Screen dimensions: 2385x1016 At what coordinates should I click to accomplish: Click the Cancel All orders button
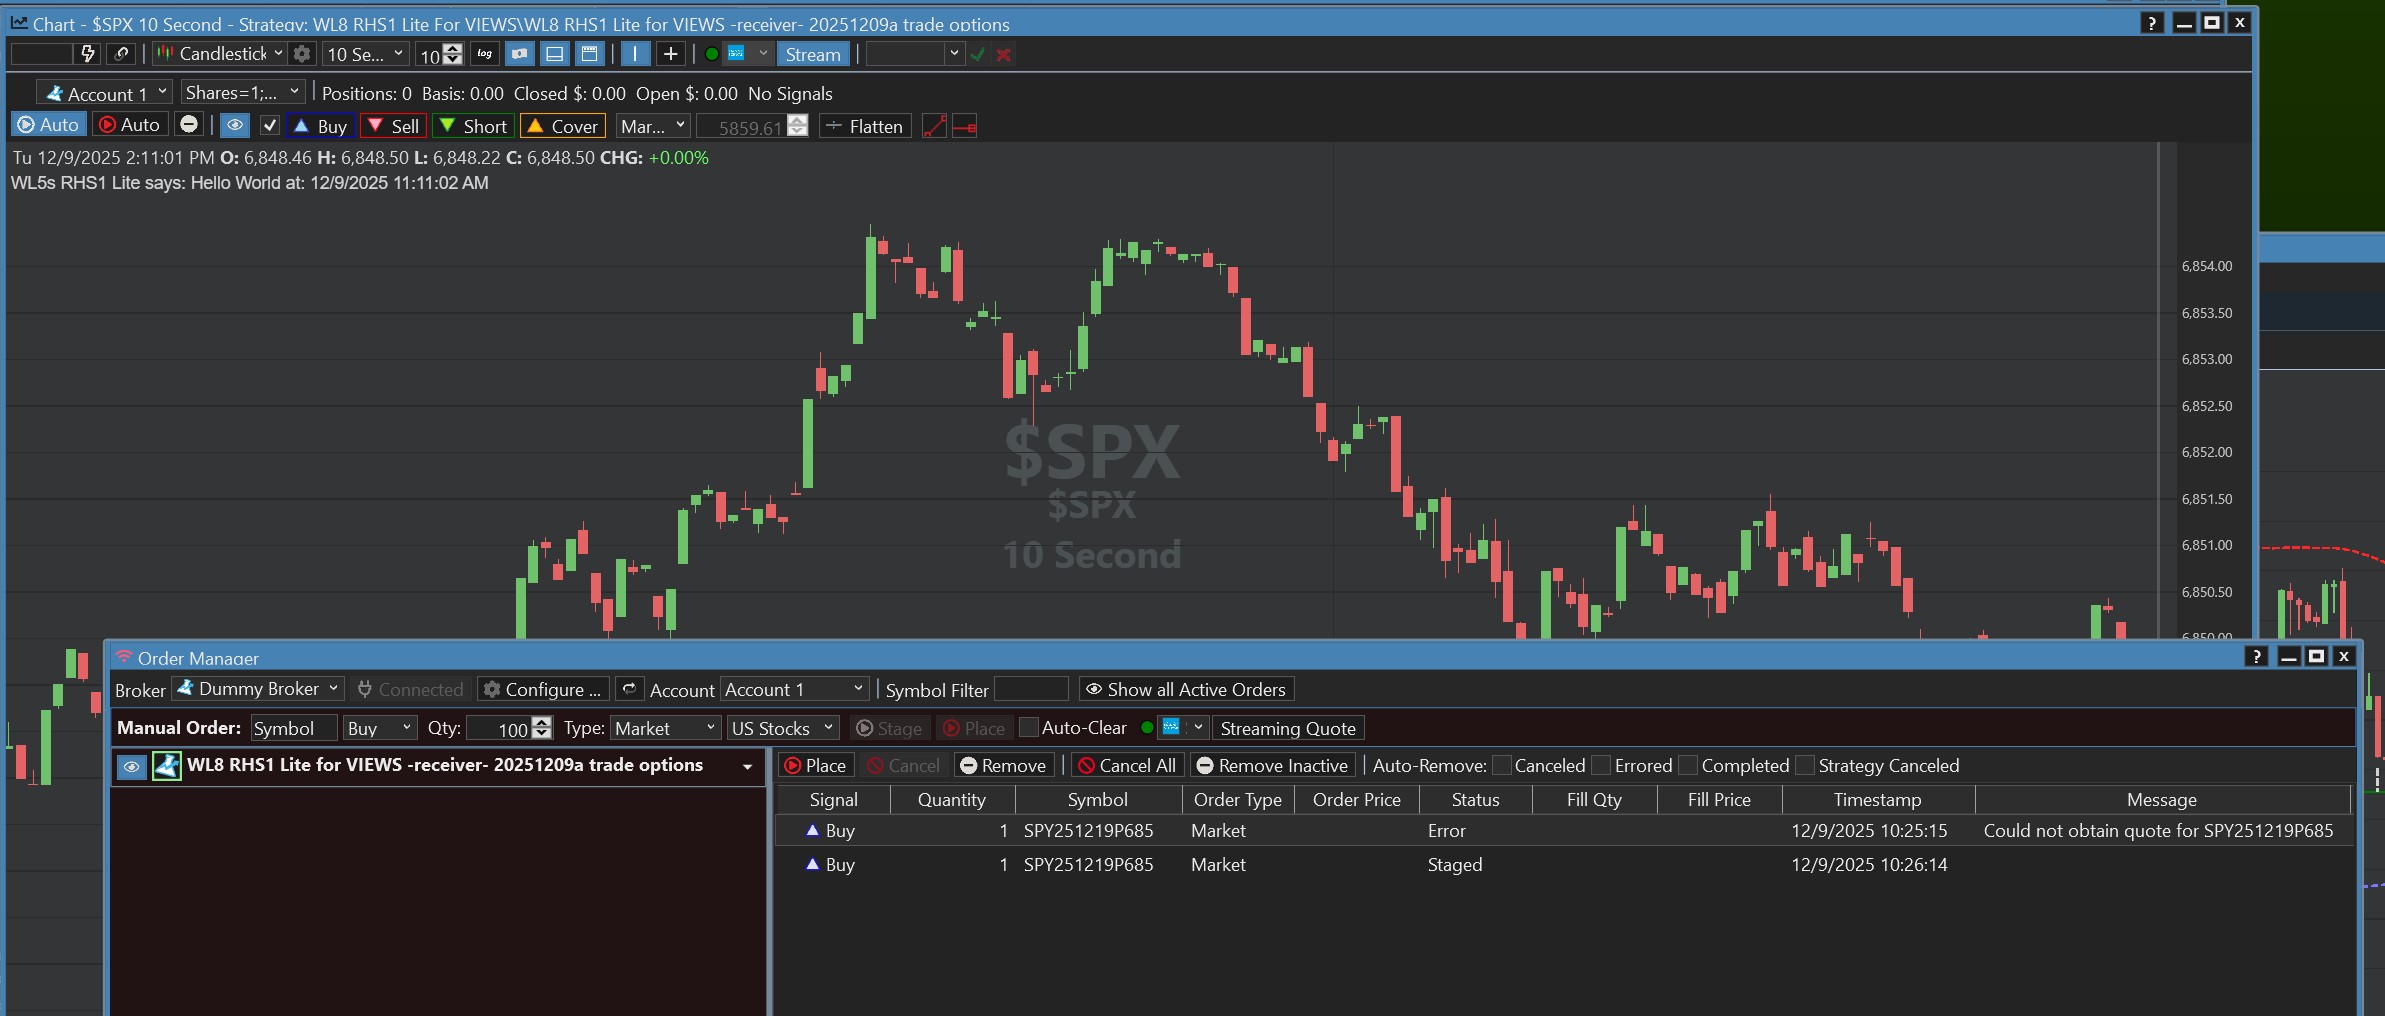tap(1127, 765)
